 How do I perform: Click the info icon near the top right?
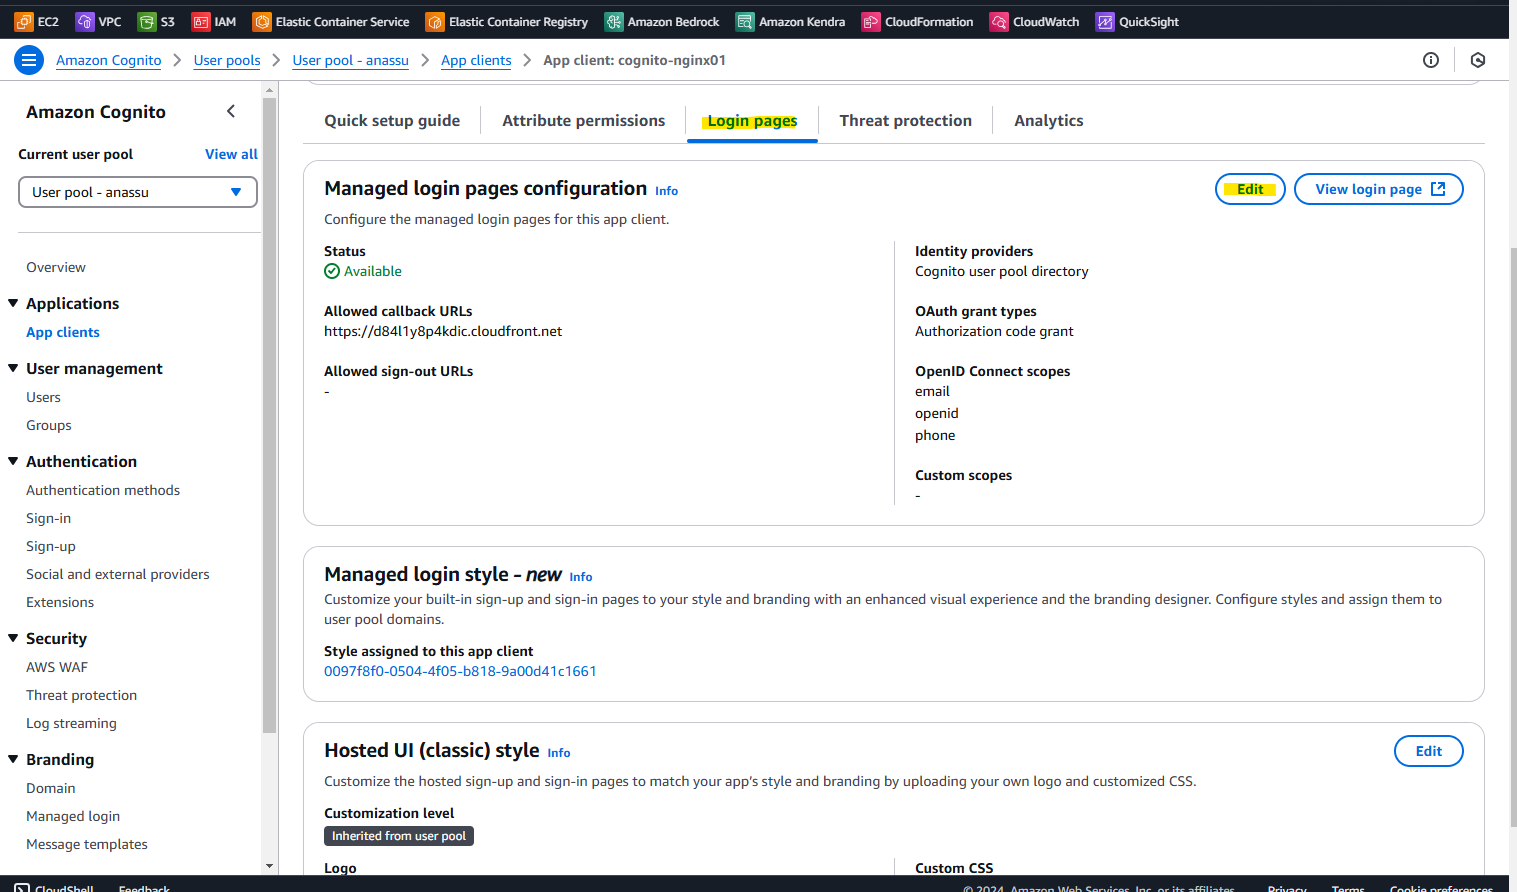point(1430,60)
